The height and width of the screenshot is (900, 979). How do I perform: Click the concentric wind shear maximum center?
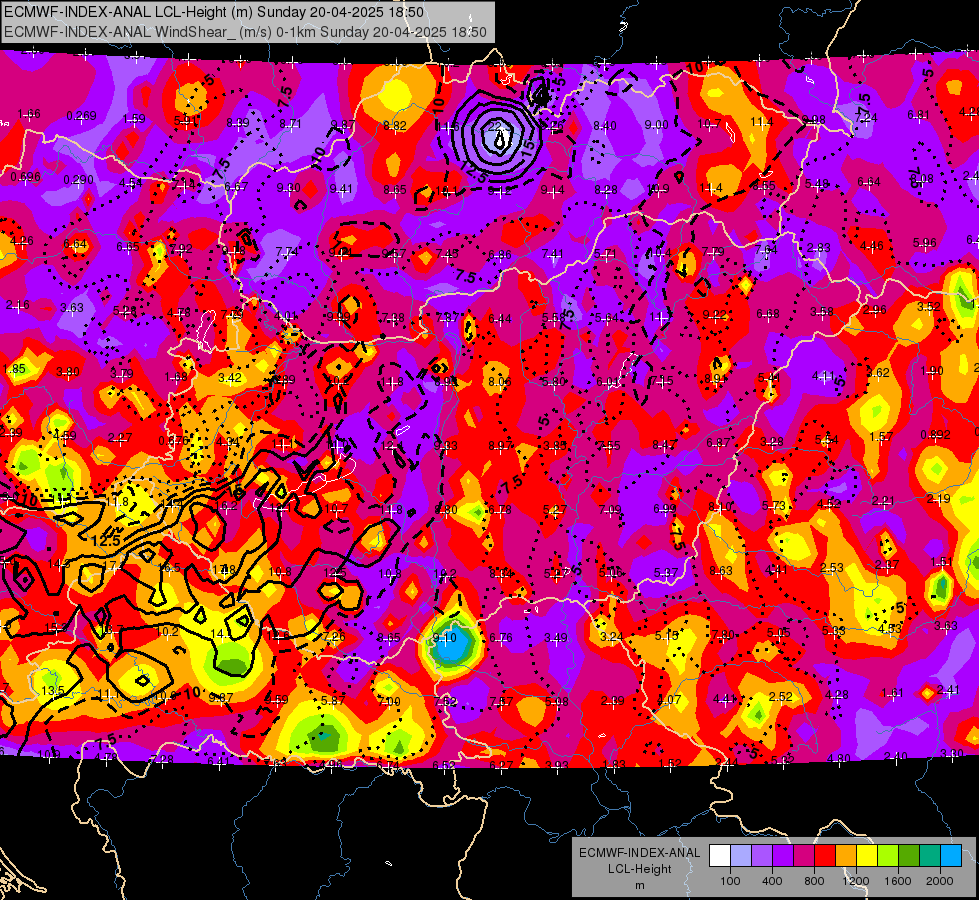point(499,140)
